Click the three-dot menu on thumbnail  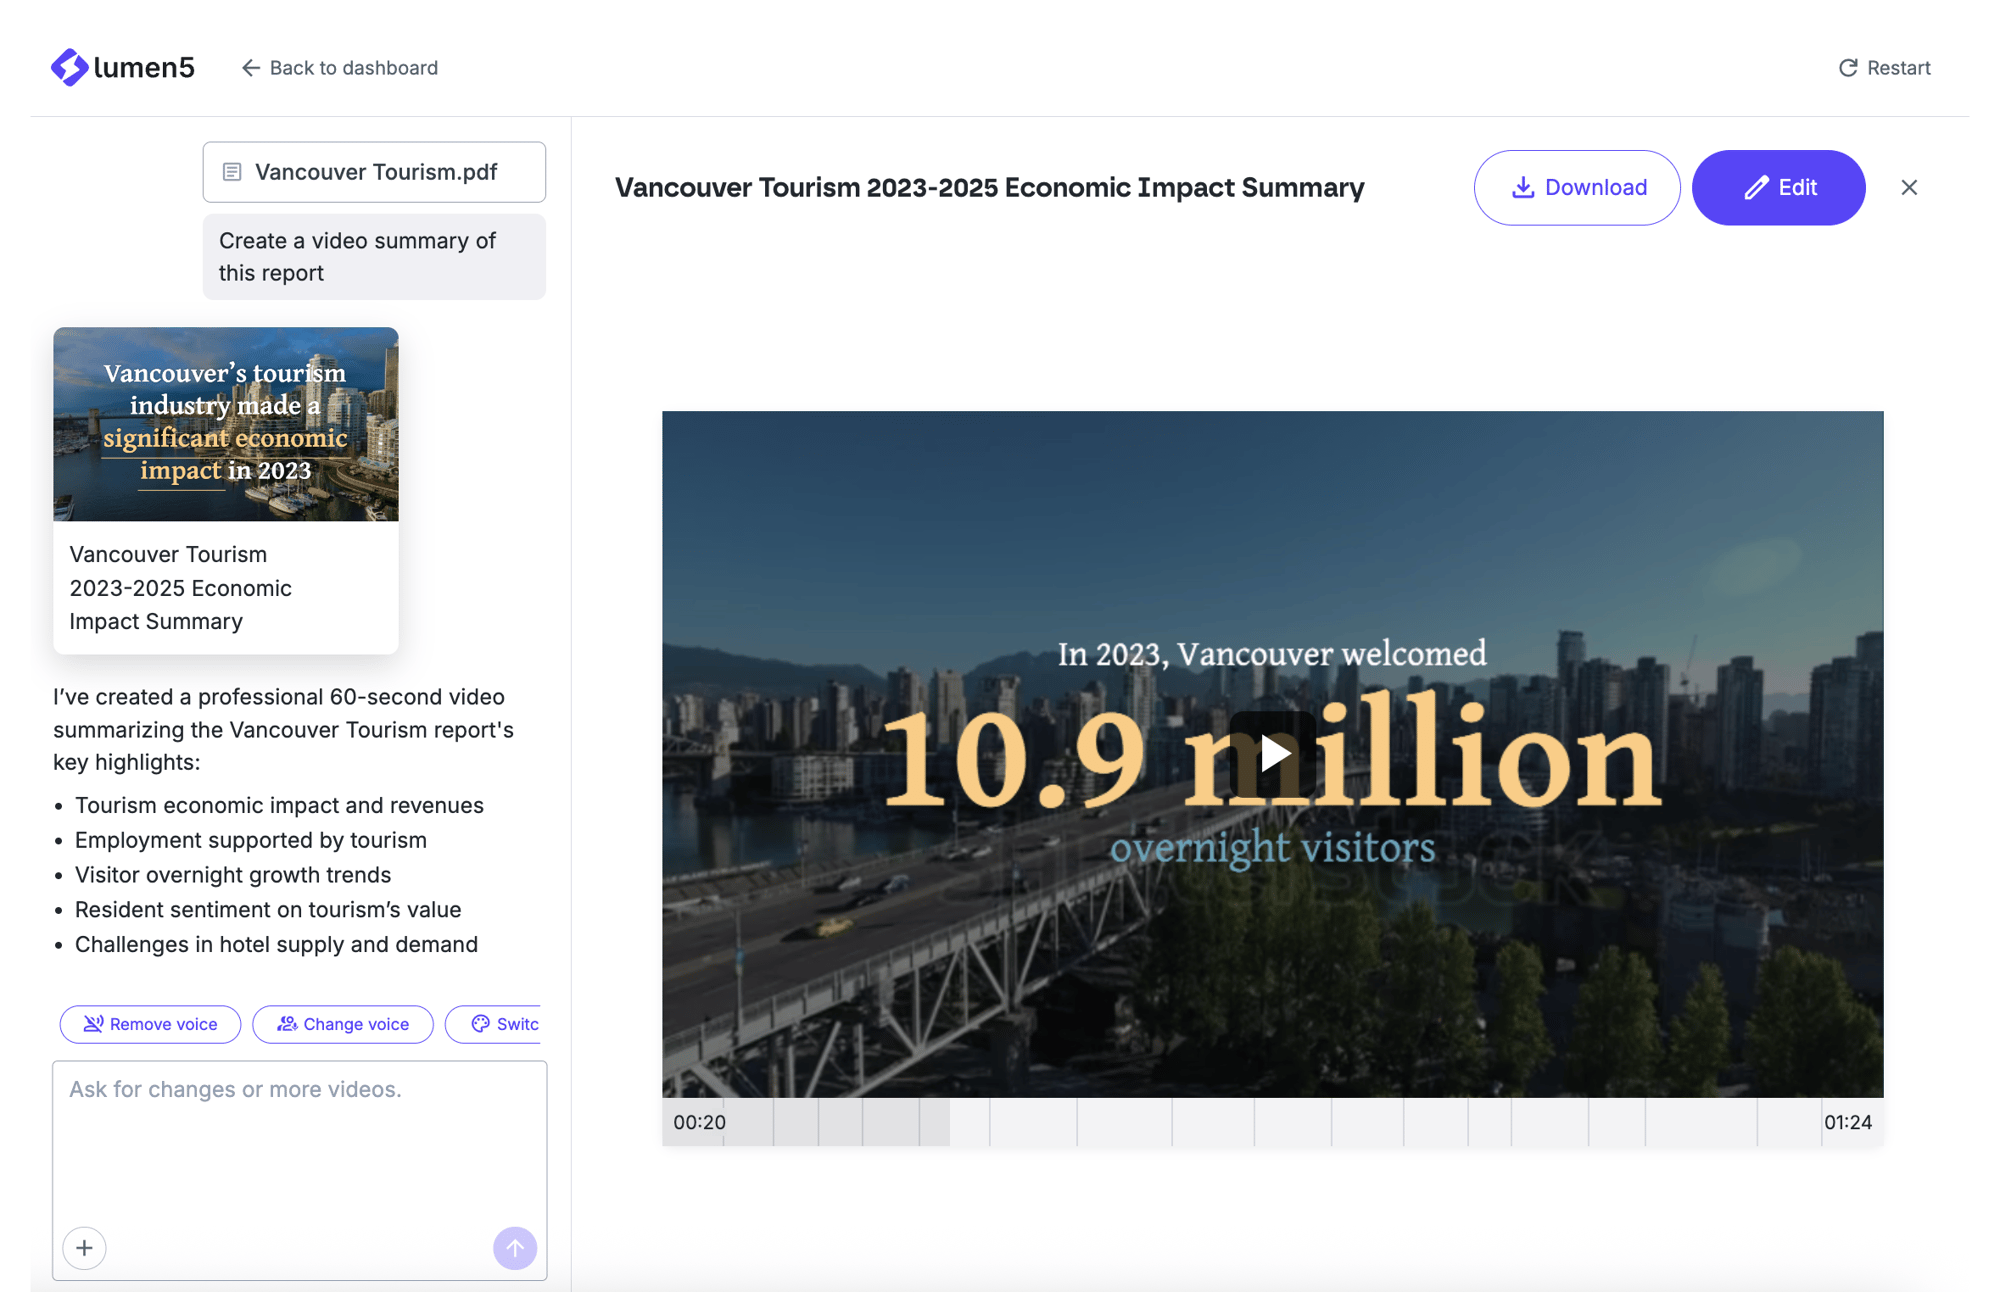[x=380, y=440]
